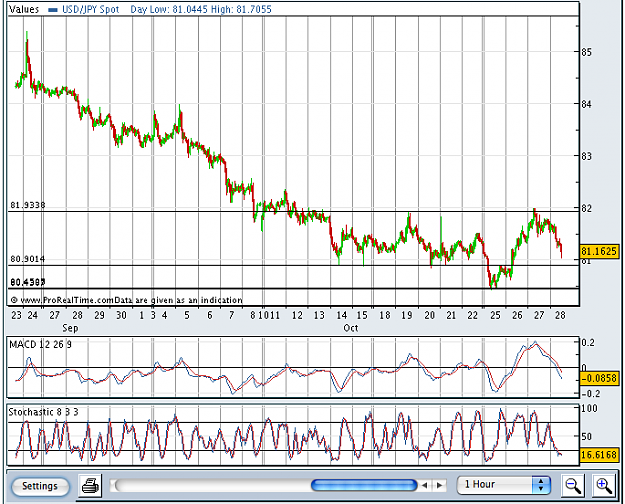This screenshot has width=625, height=504.
Task: Click the Values label on the chart
Action: (24, 9)
